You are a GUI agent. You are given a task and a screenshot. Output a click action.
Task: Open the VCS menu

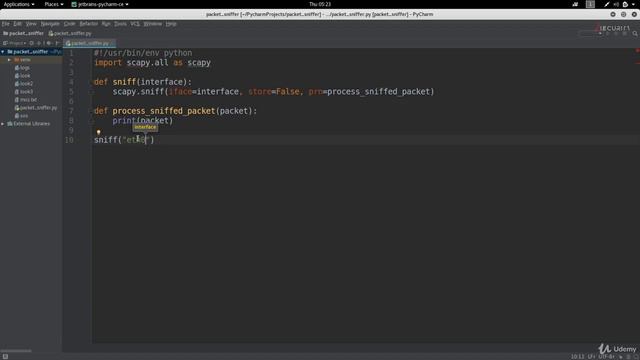pyautogui.click(x=135, y=24)
